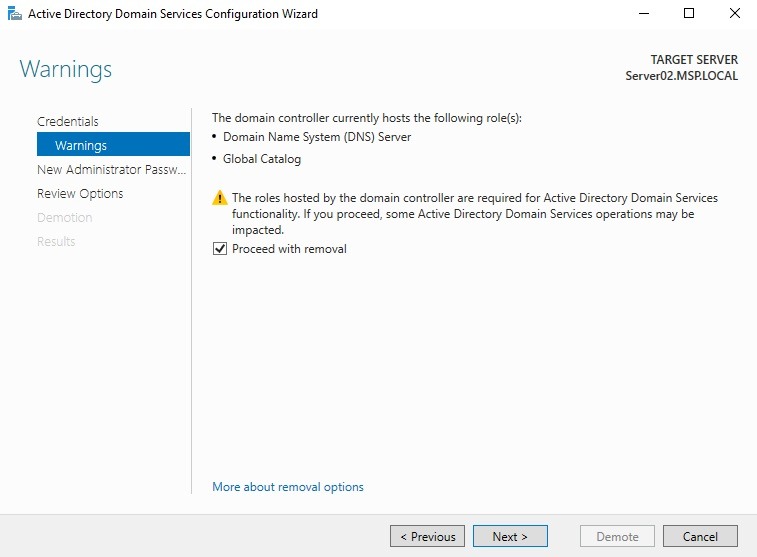The width and height of the screenshot is (757, 557).
Task: Click the disabled Demote button
Action: [617, 536]
